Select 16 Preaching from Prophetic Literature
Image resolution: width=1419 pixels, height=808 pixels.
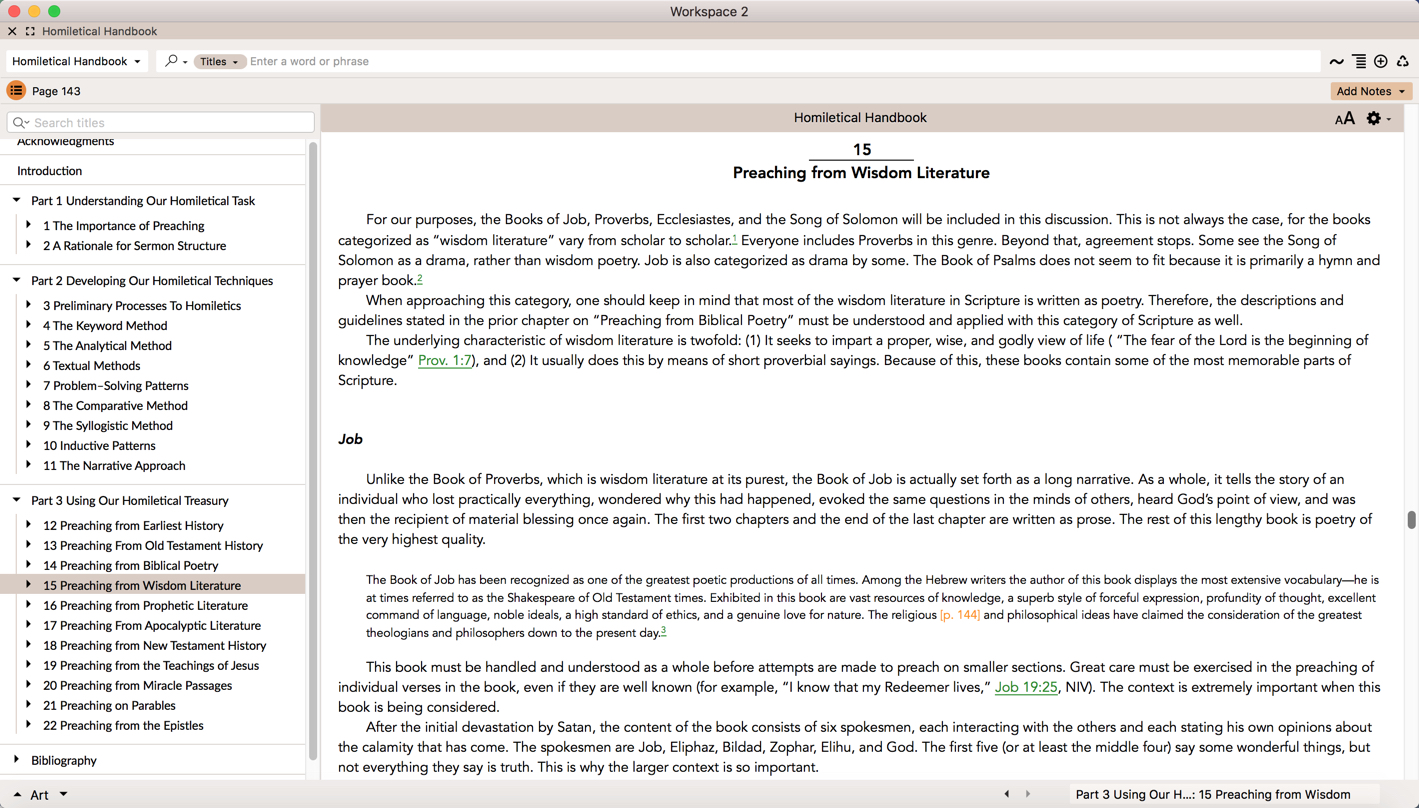(x=145, y=605)
